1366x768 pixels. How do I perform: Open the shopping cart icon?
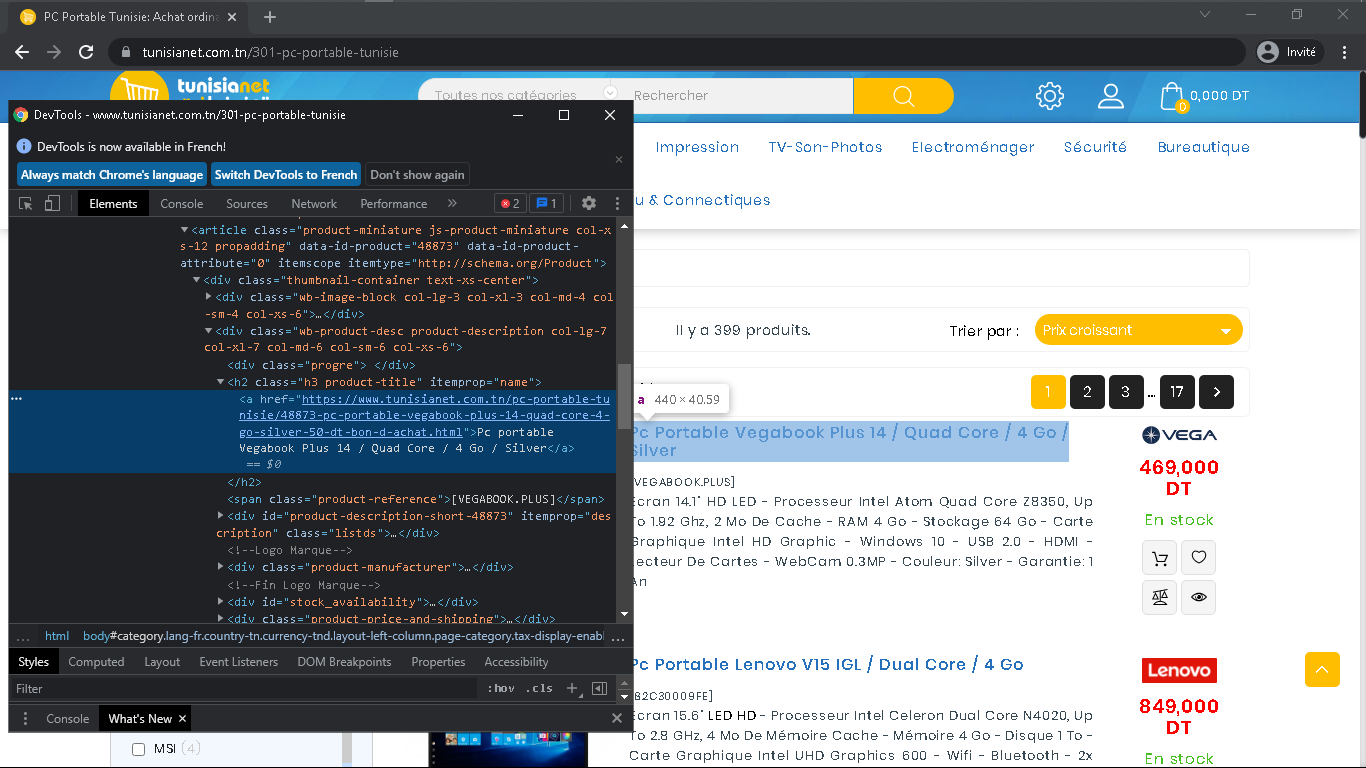point(1171,96)
